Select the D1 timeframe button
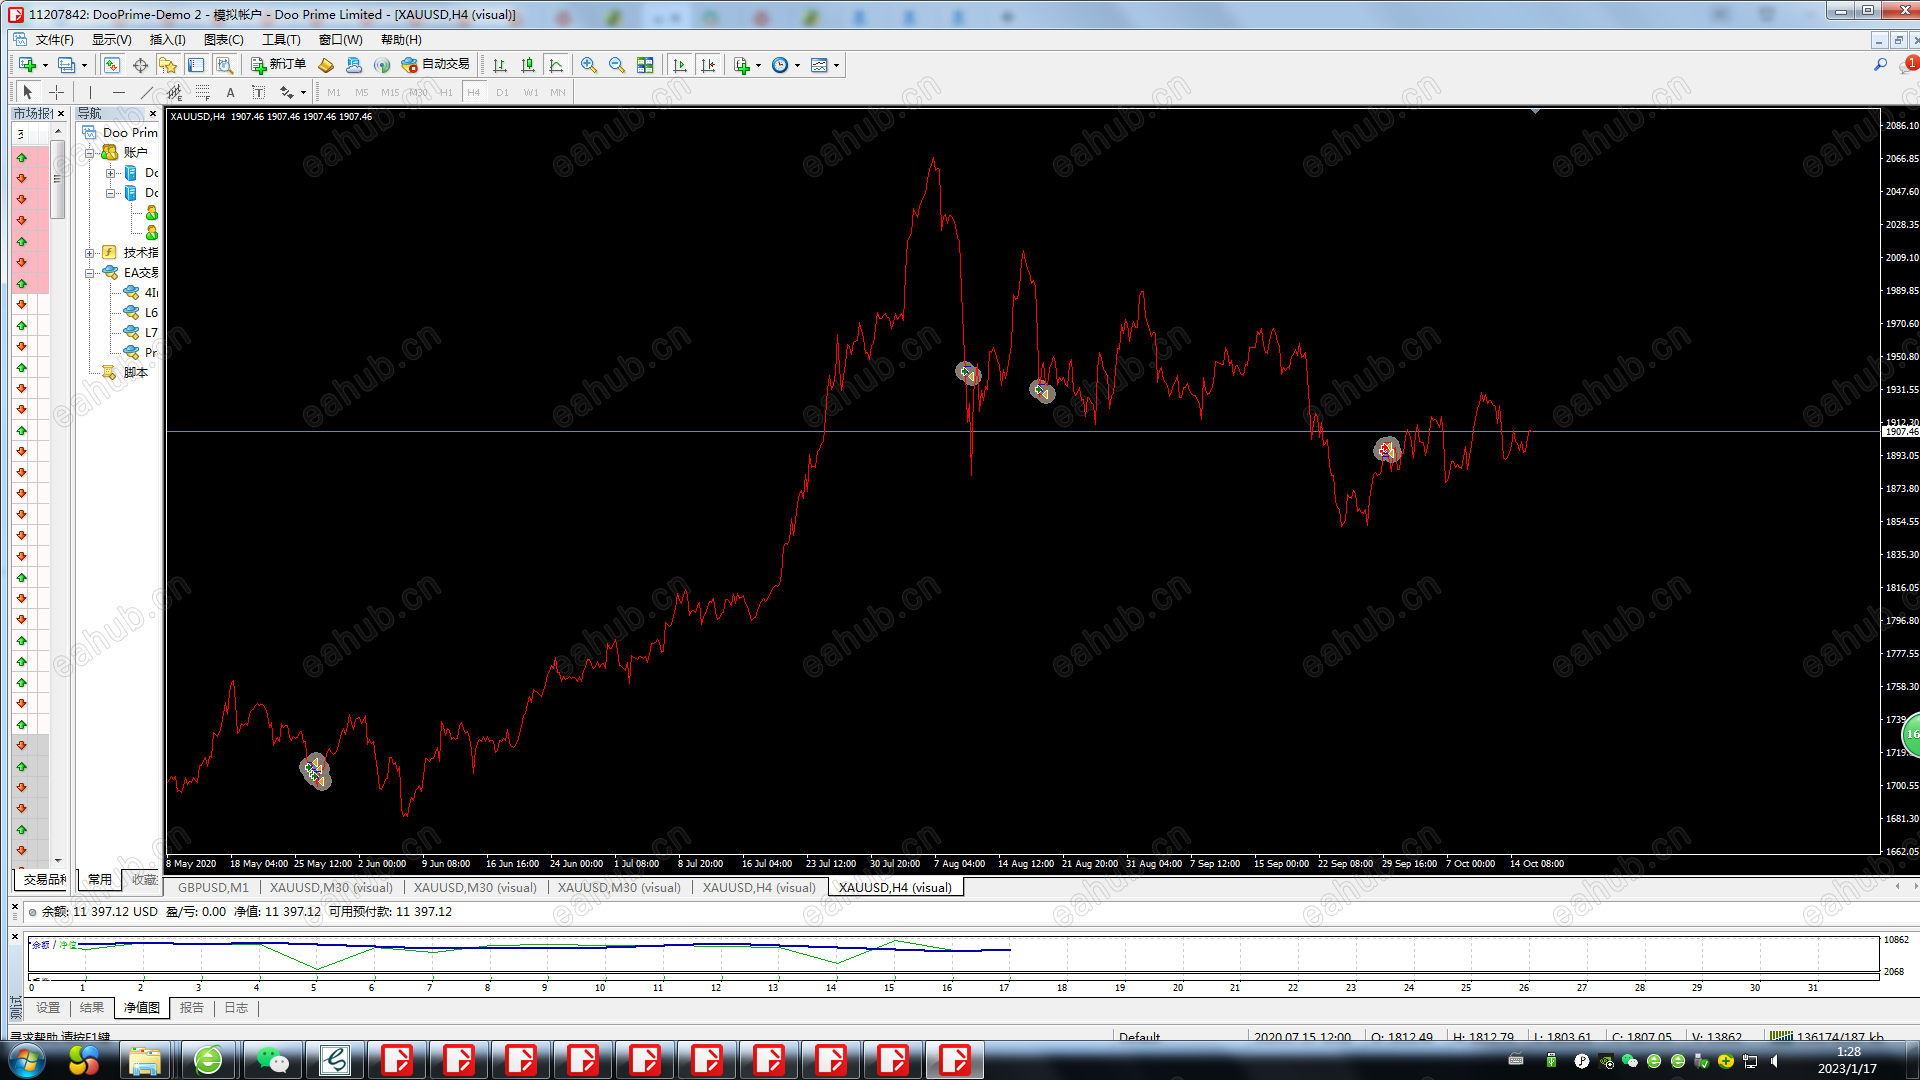The height and width of the screenshot is (1080, 1920). (502, 92)
